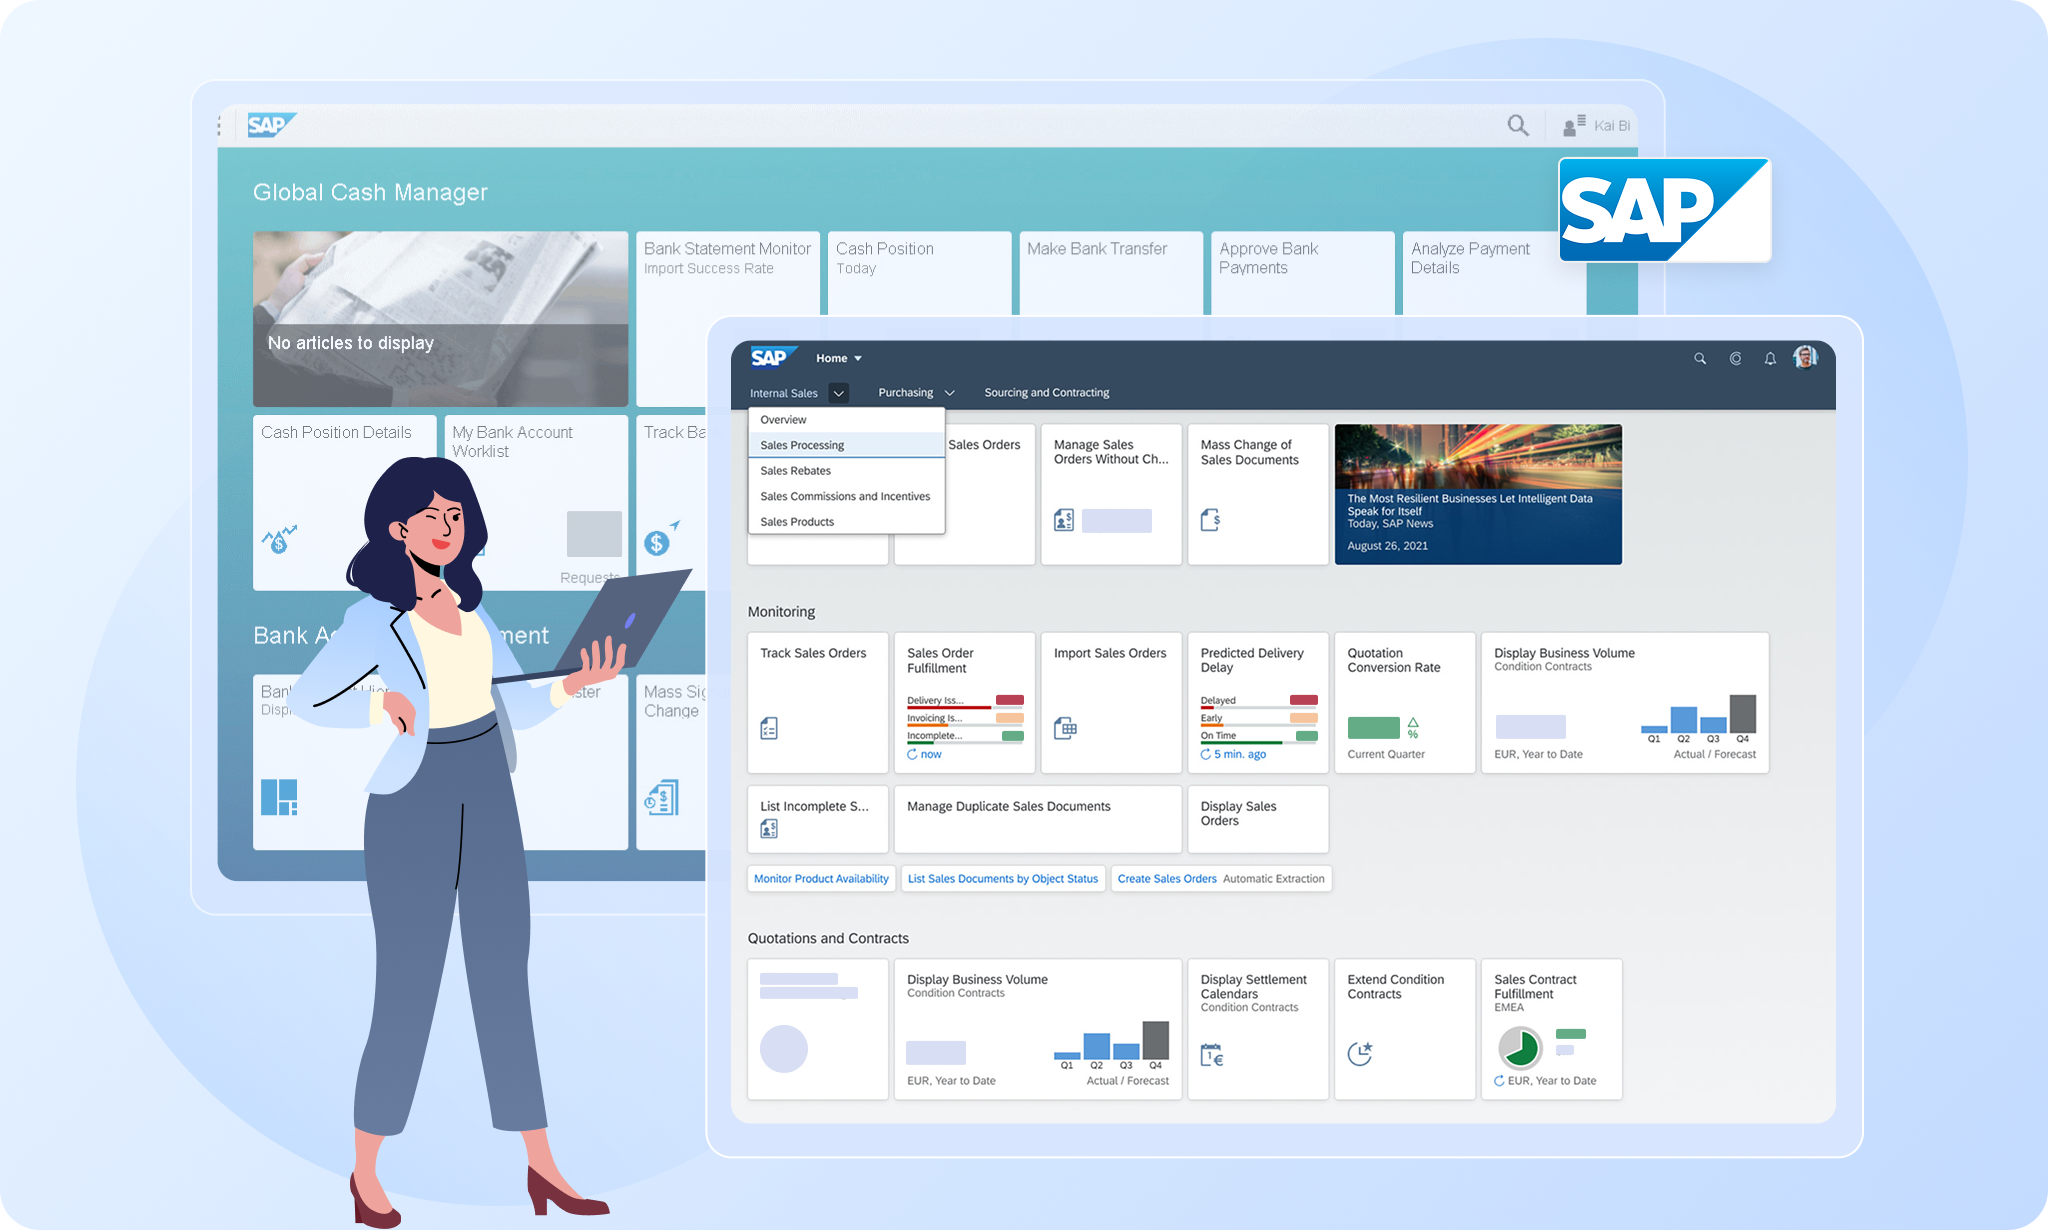Click the Track Sales Orders document icon
This screenshot has width=2048, height=1230.
pos(769,728)
